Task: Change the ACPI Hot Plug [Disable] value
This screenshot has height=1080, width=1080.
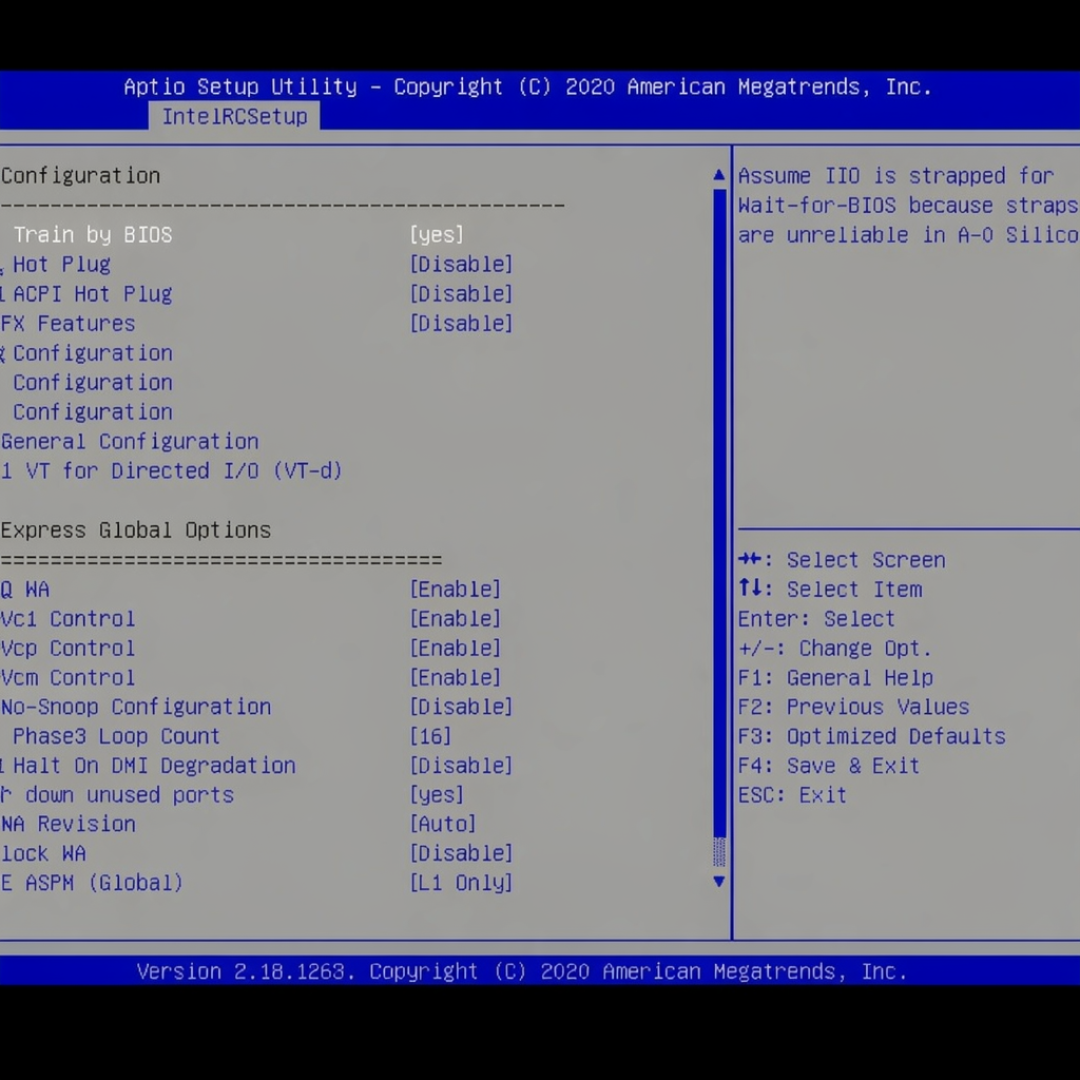Action: [x=461, y=294]
